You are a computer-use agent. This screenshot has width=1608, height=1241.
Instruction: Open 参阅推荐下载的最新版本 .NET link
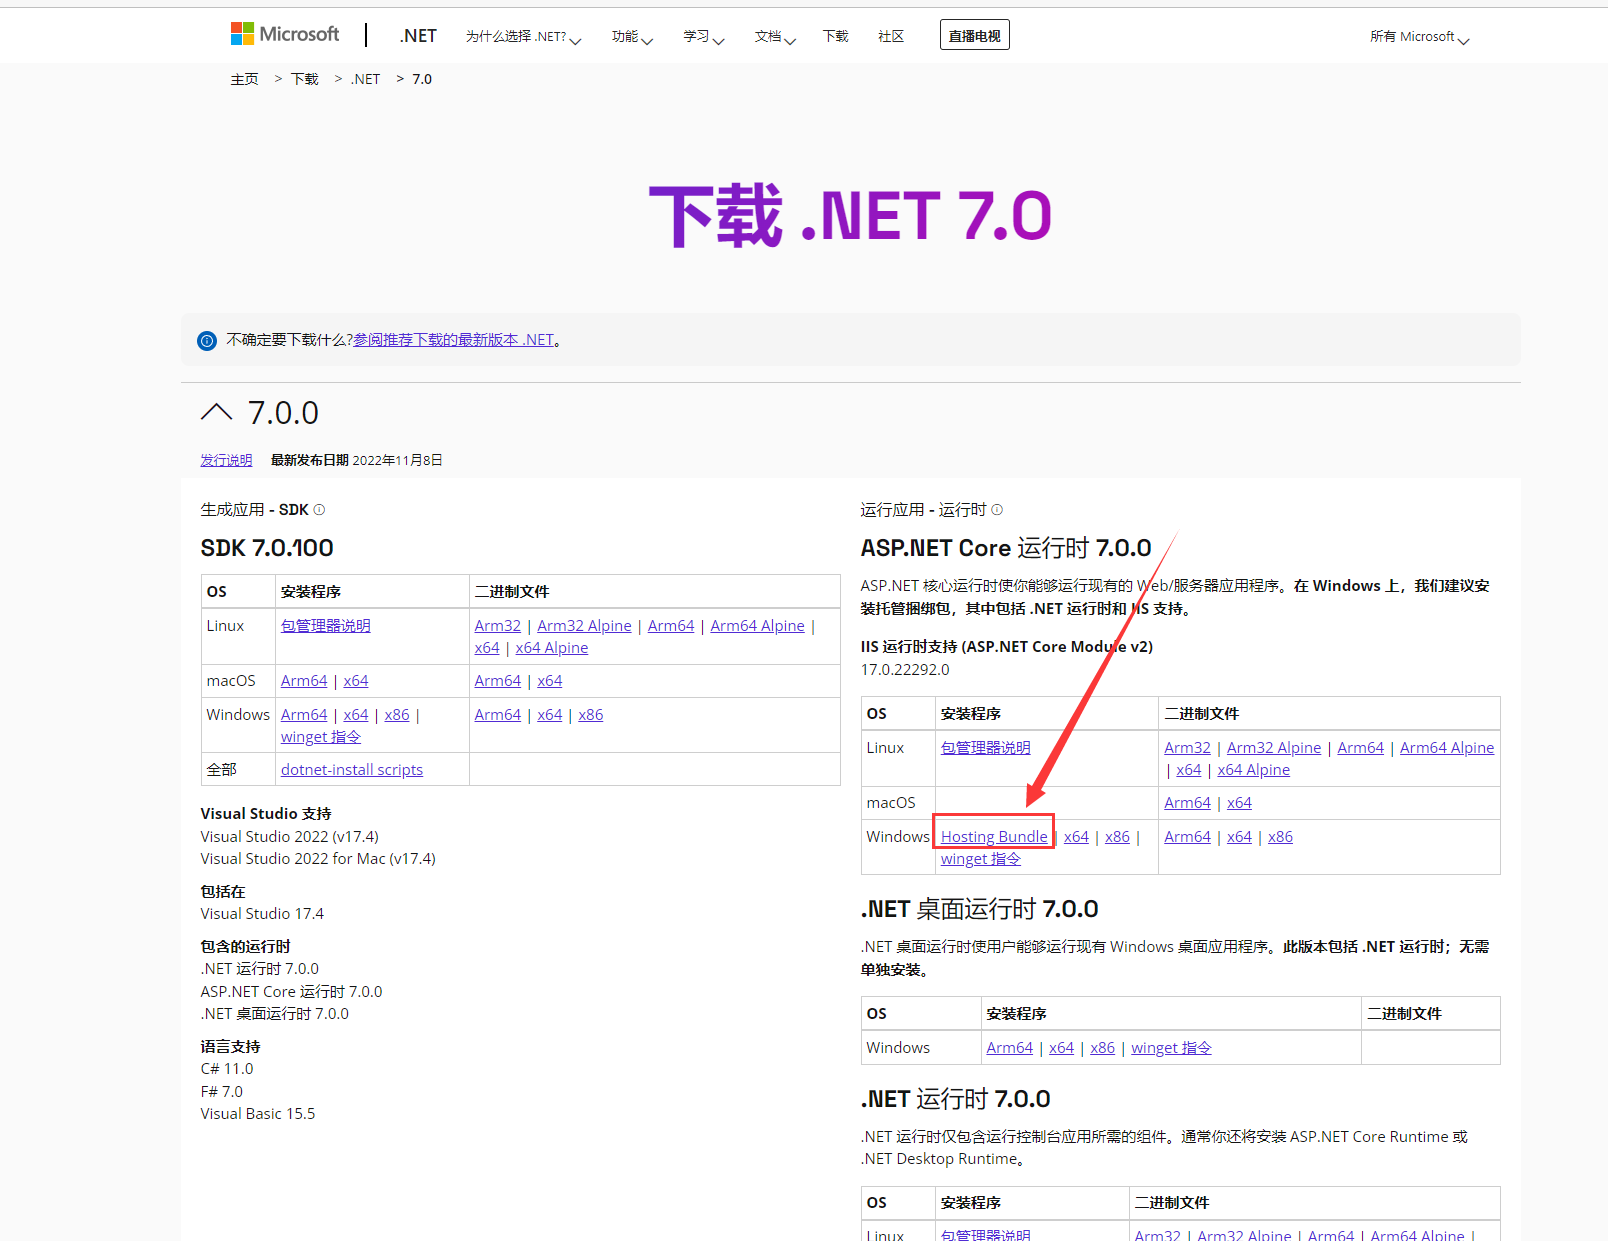pyautogui.click(x=454, y=340)
